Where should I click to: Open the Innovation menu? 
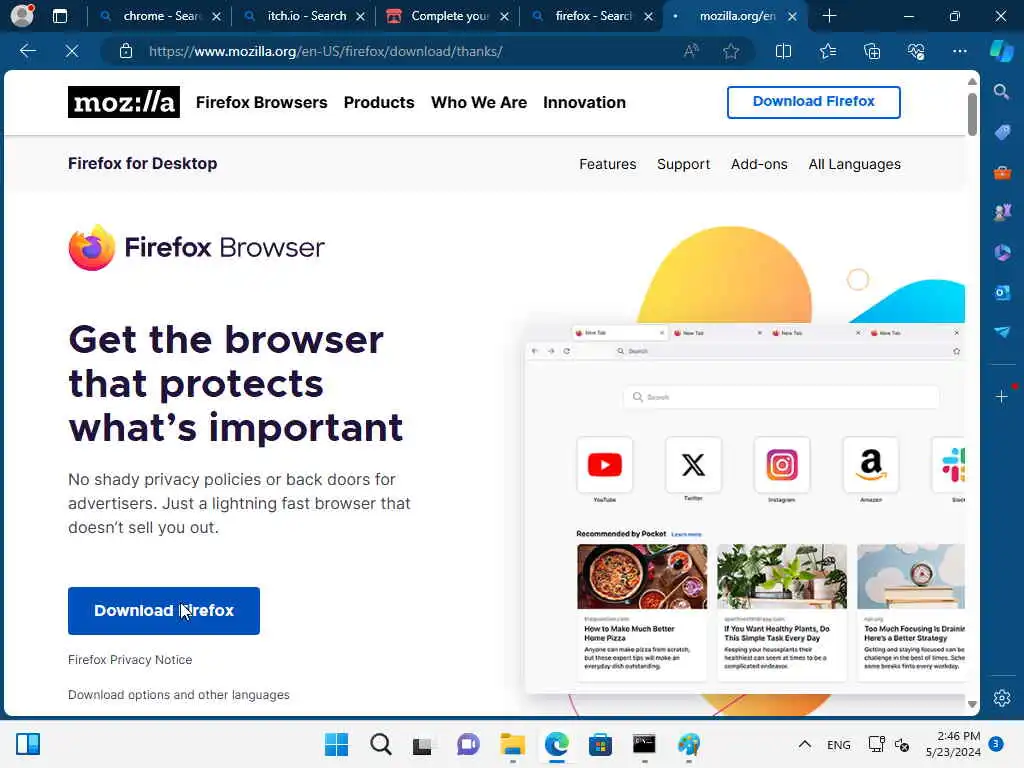click(584, 103)
